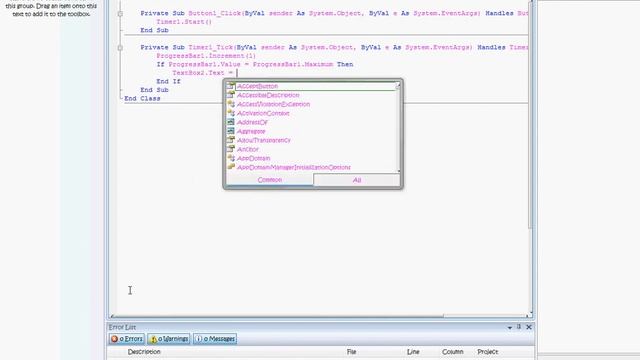
Task: Sort Error List by Line column
Action: (413, 351)
